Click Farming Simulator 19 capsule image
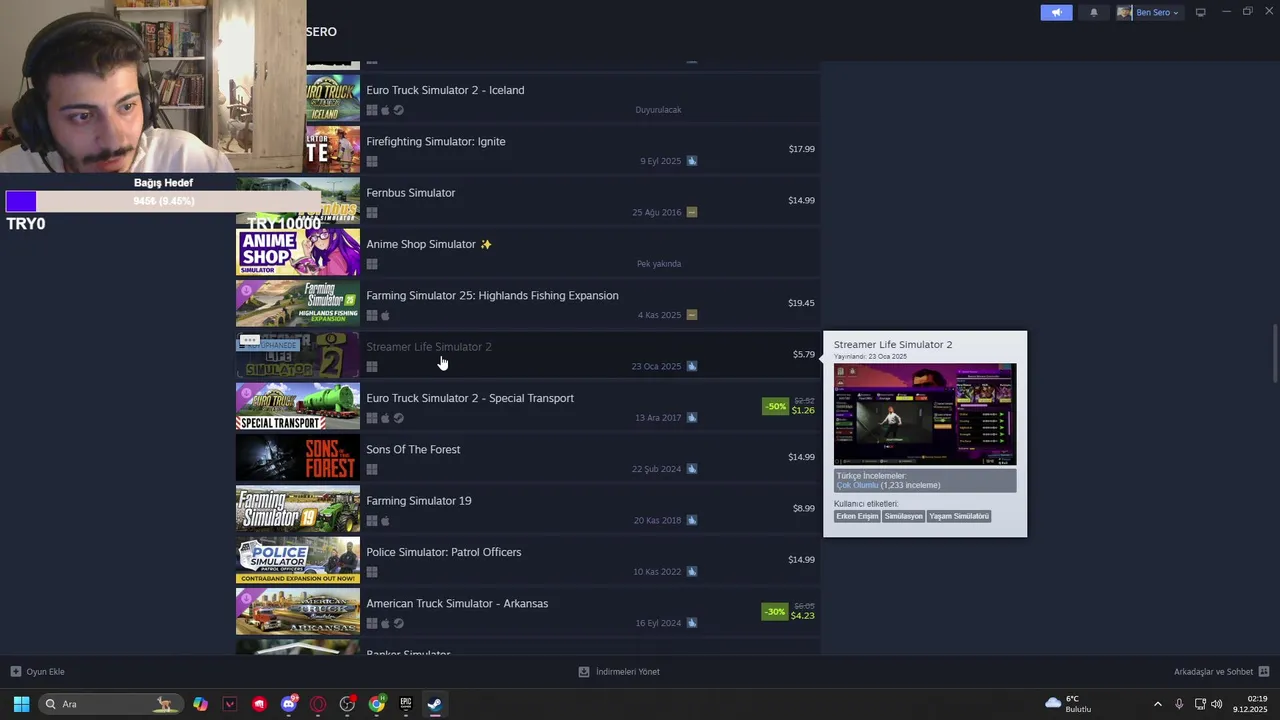This screenshot has width=1280, height=720. click(x=298, y=508)
